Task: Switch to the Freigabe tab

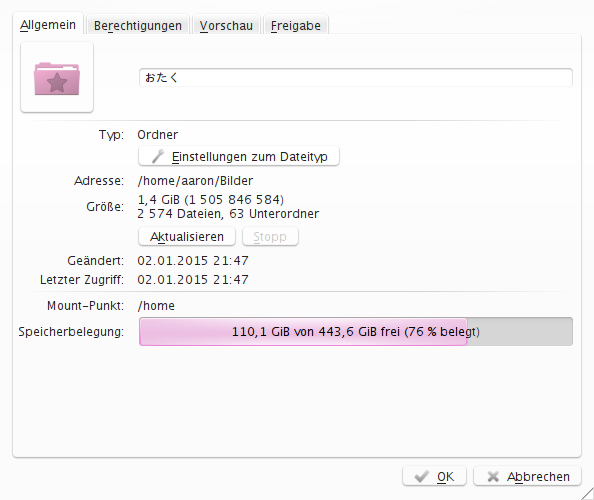Action: point(295,26)
